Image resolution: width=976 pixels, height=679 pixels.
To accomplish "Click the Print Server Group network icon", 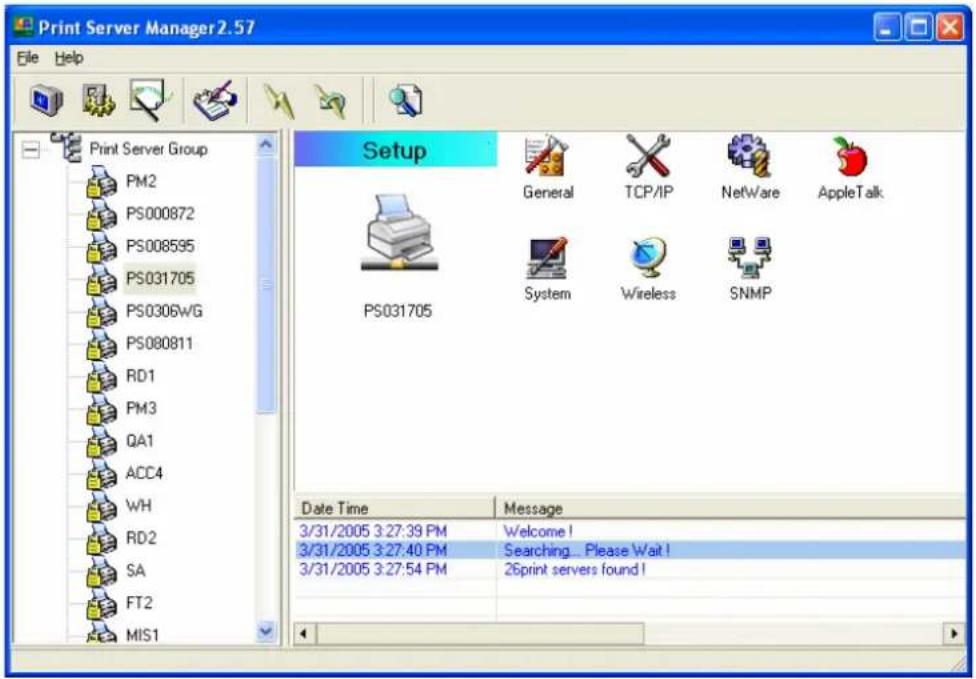I will [66, 148].
